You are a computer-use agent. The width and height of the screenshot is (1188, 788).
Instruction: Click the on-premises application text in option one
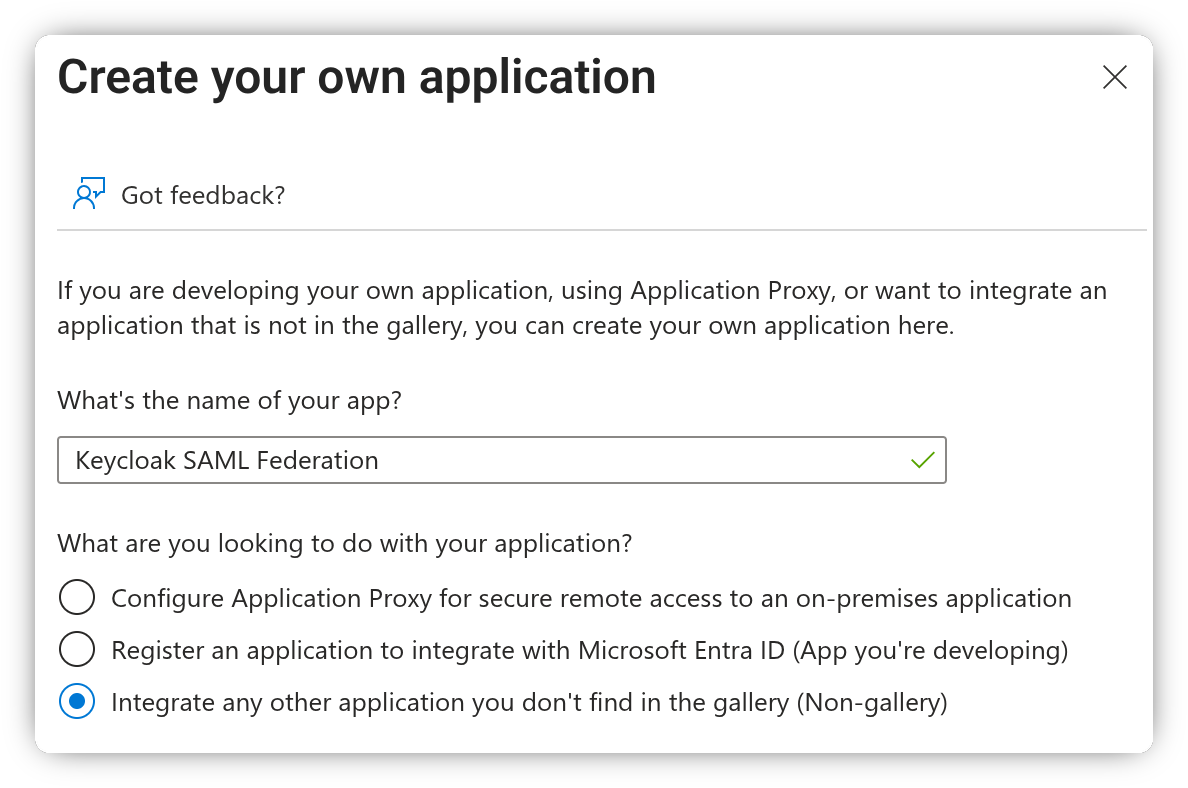933,598
